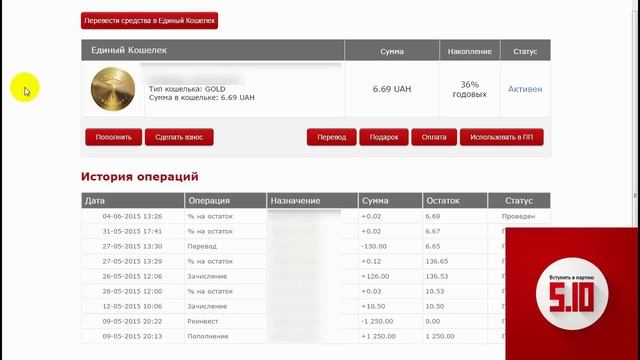
Task: Click the 'Оплата' payment button
Action: [x=434, y=137]
